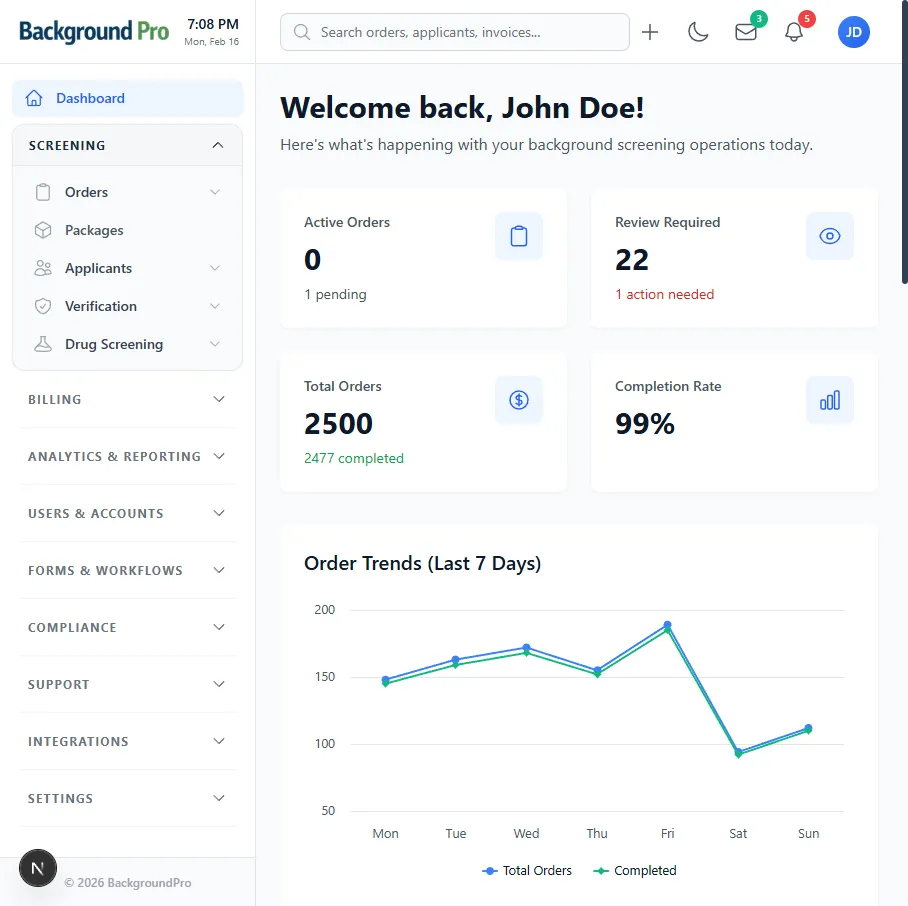
Task: Expand the Billing section
Action: (127, 399)
